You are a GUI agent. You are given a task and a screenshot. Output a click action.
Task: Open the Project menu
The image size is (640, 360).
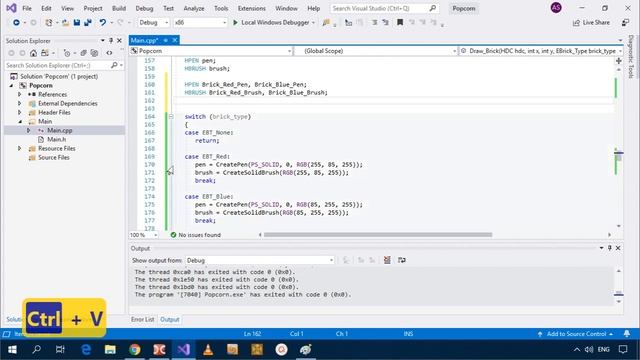tap(93, 8)
